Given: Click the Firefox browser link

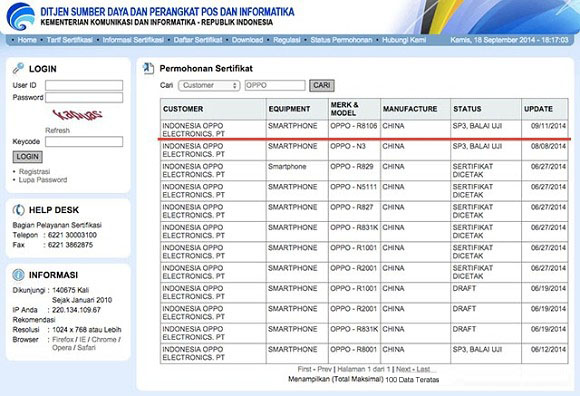Looking at the screenshot, I should (x=63, y=339).
